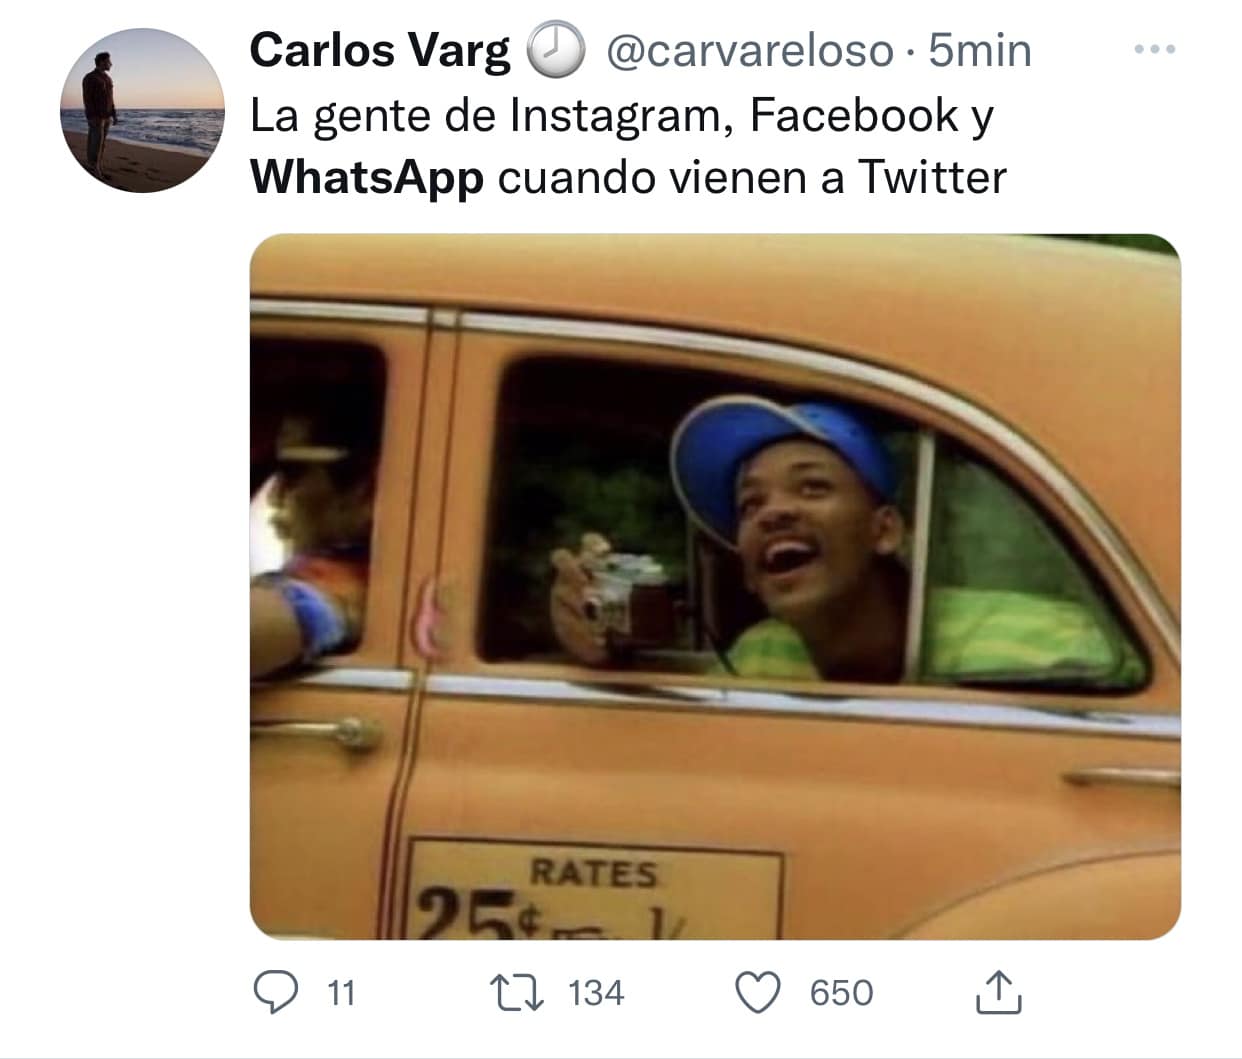The width and height of the screenshot is (1242, 1059).
Task: Expand the taxi meme image
Action: click(x=715, y=587)
